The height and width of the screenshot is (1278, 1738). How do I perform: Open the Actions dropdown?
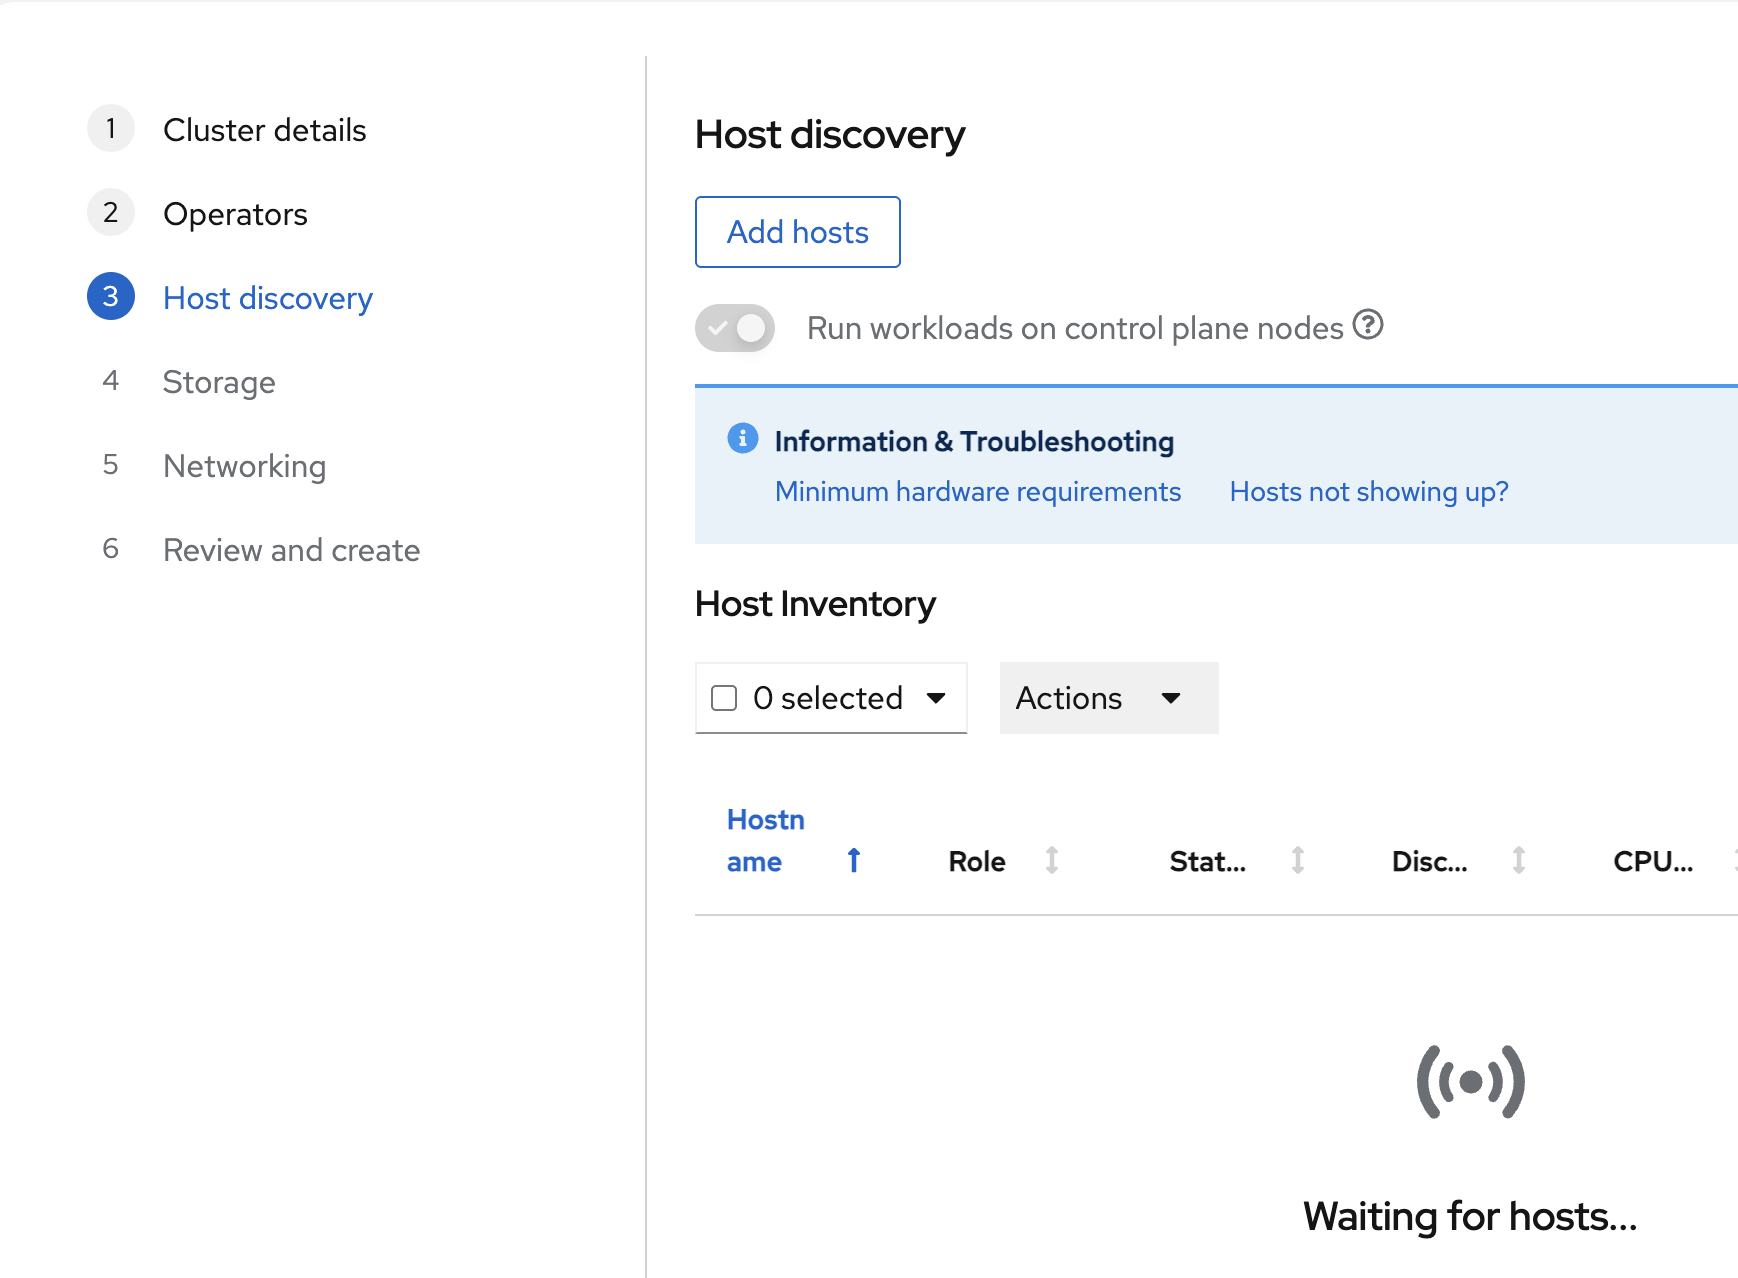point(1107,698)
